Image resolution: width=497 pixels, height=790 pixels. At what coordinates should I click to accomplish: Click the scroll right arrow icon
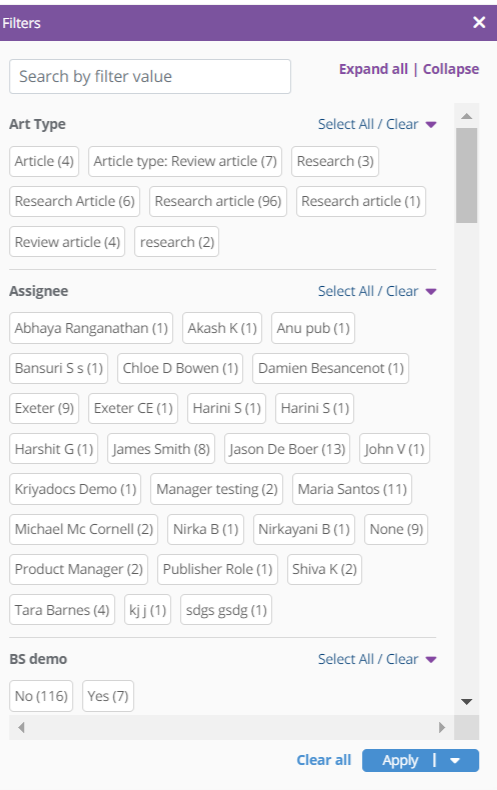(x=442, y=727)
